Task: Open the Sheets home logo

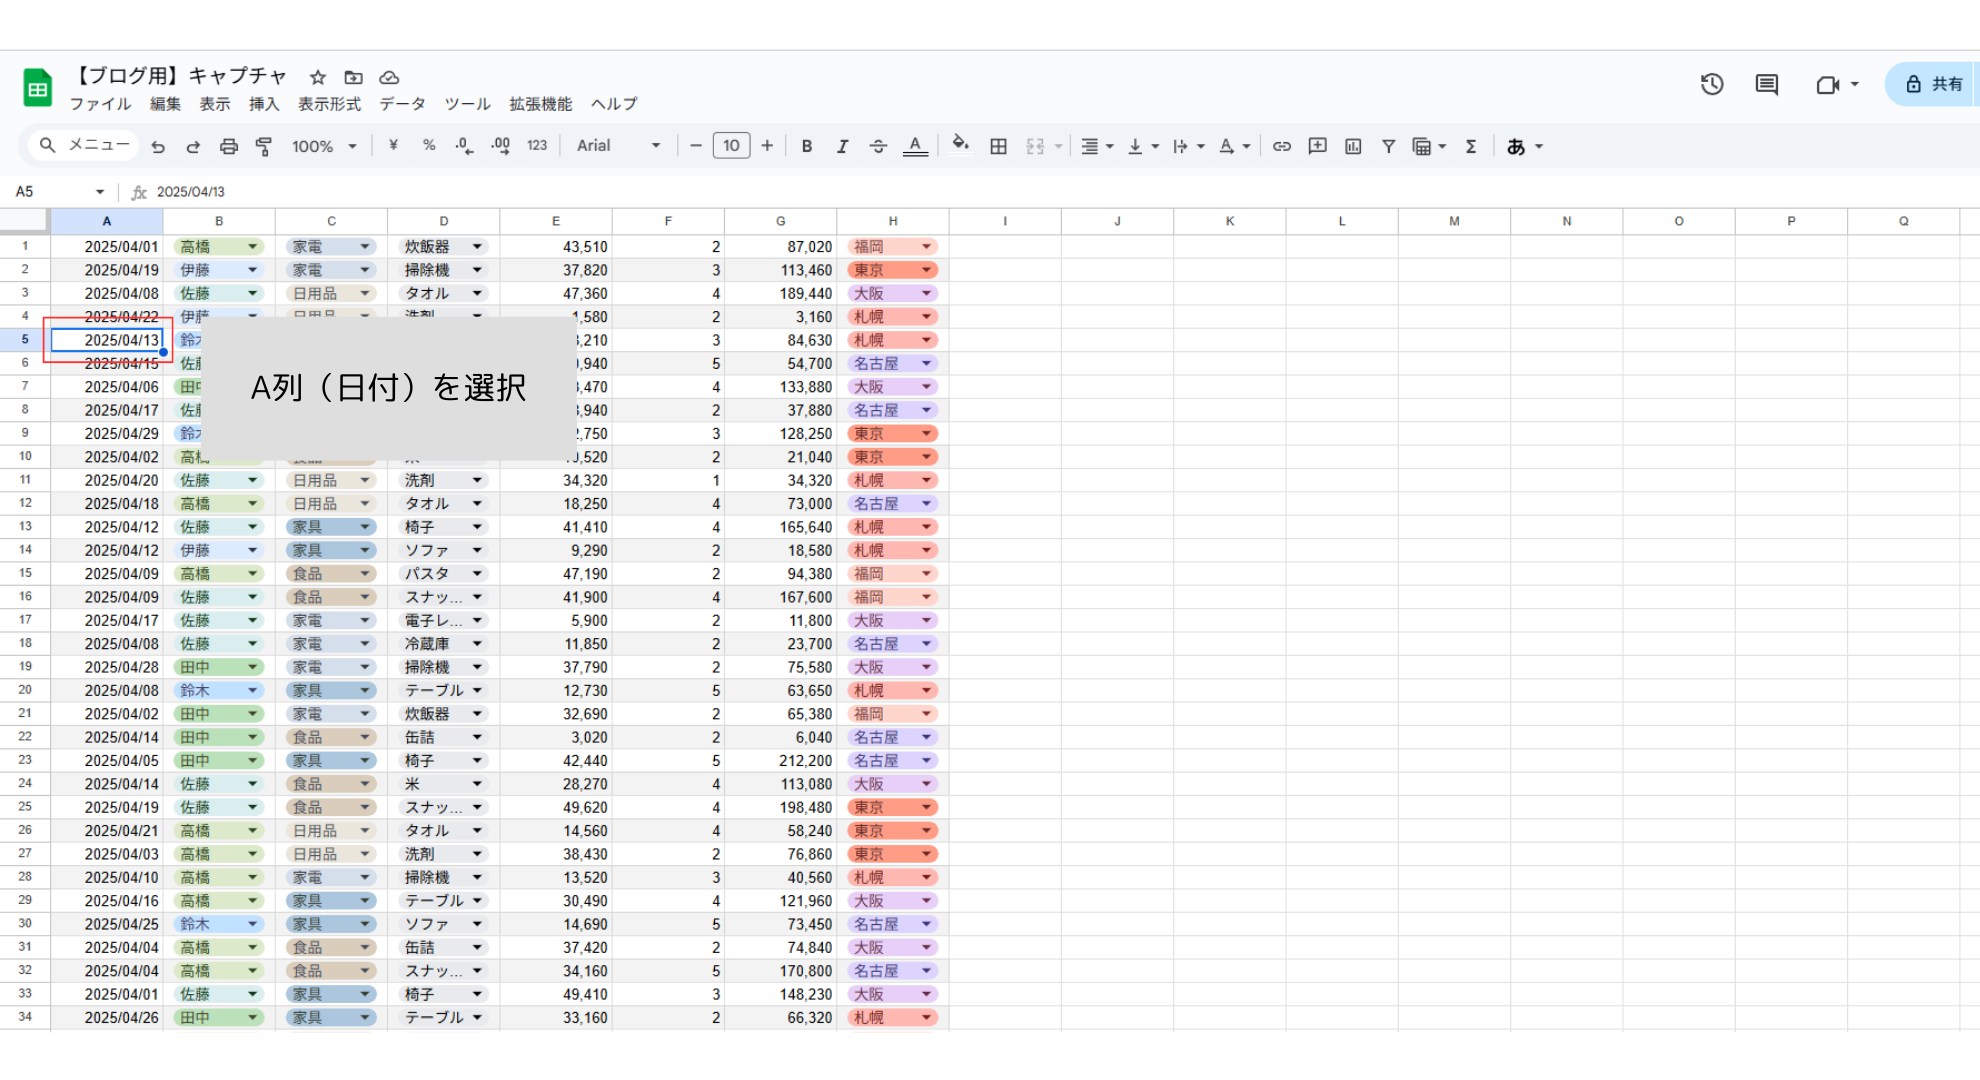Action: [x=38, y=88]
